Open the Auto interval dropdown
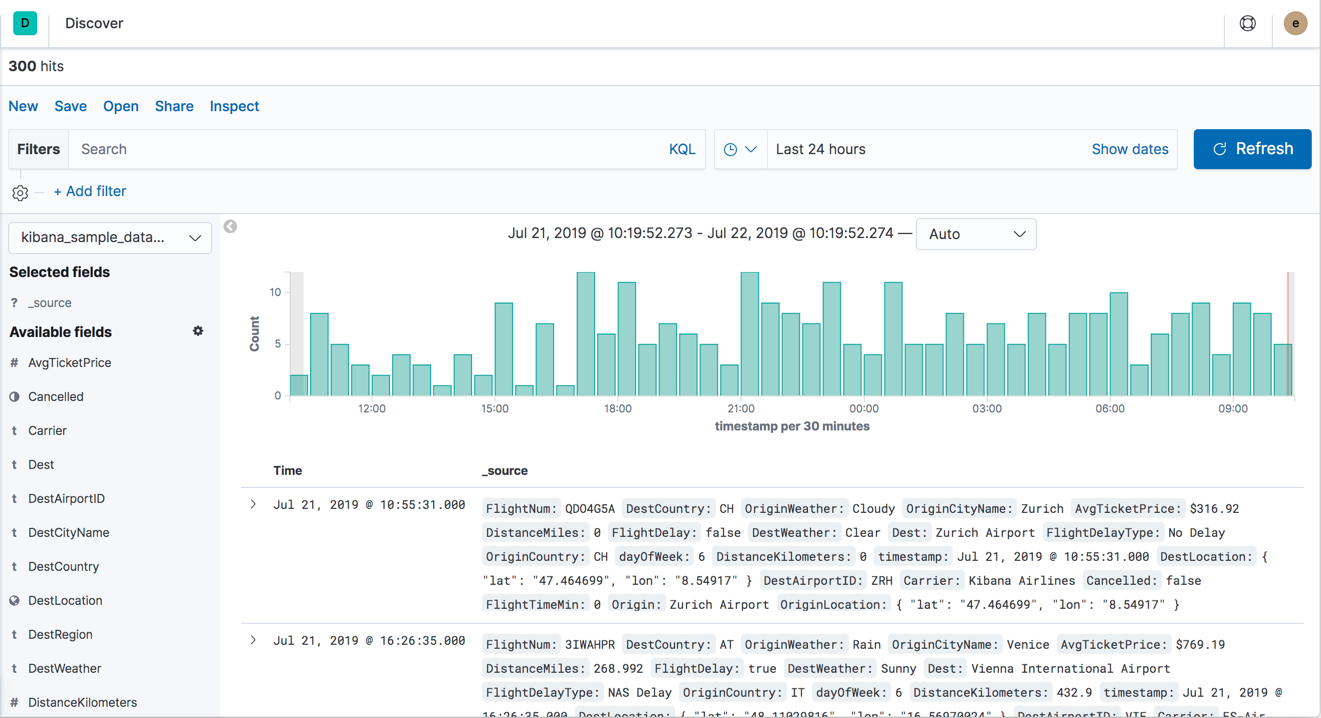Image resolution: width=1321 pixels, height=718 pixels. pos(975,234)
